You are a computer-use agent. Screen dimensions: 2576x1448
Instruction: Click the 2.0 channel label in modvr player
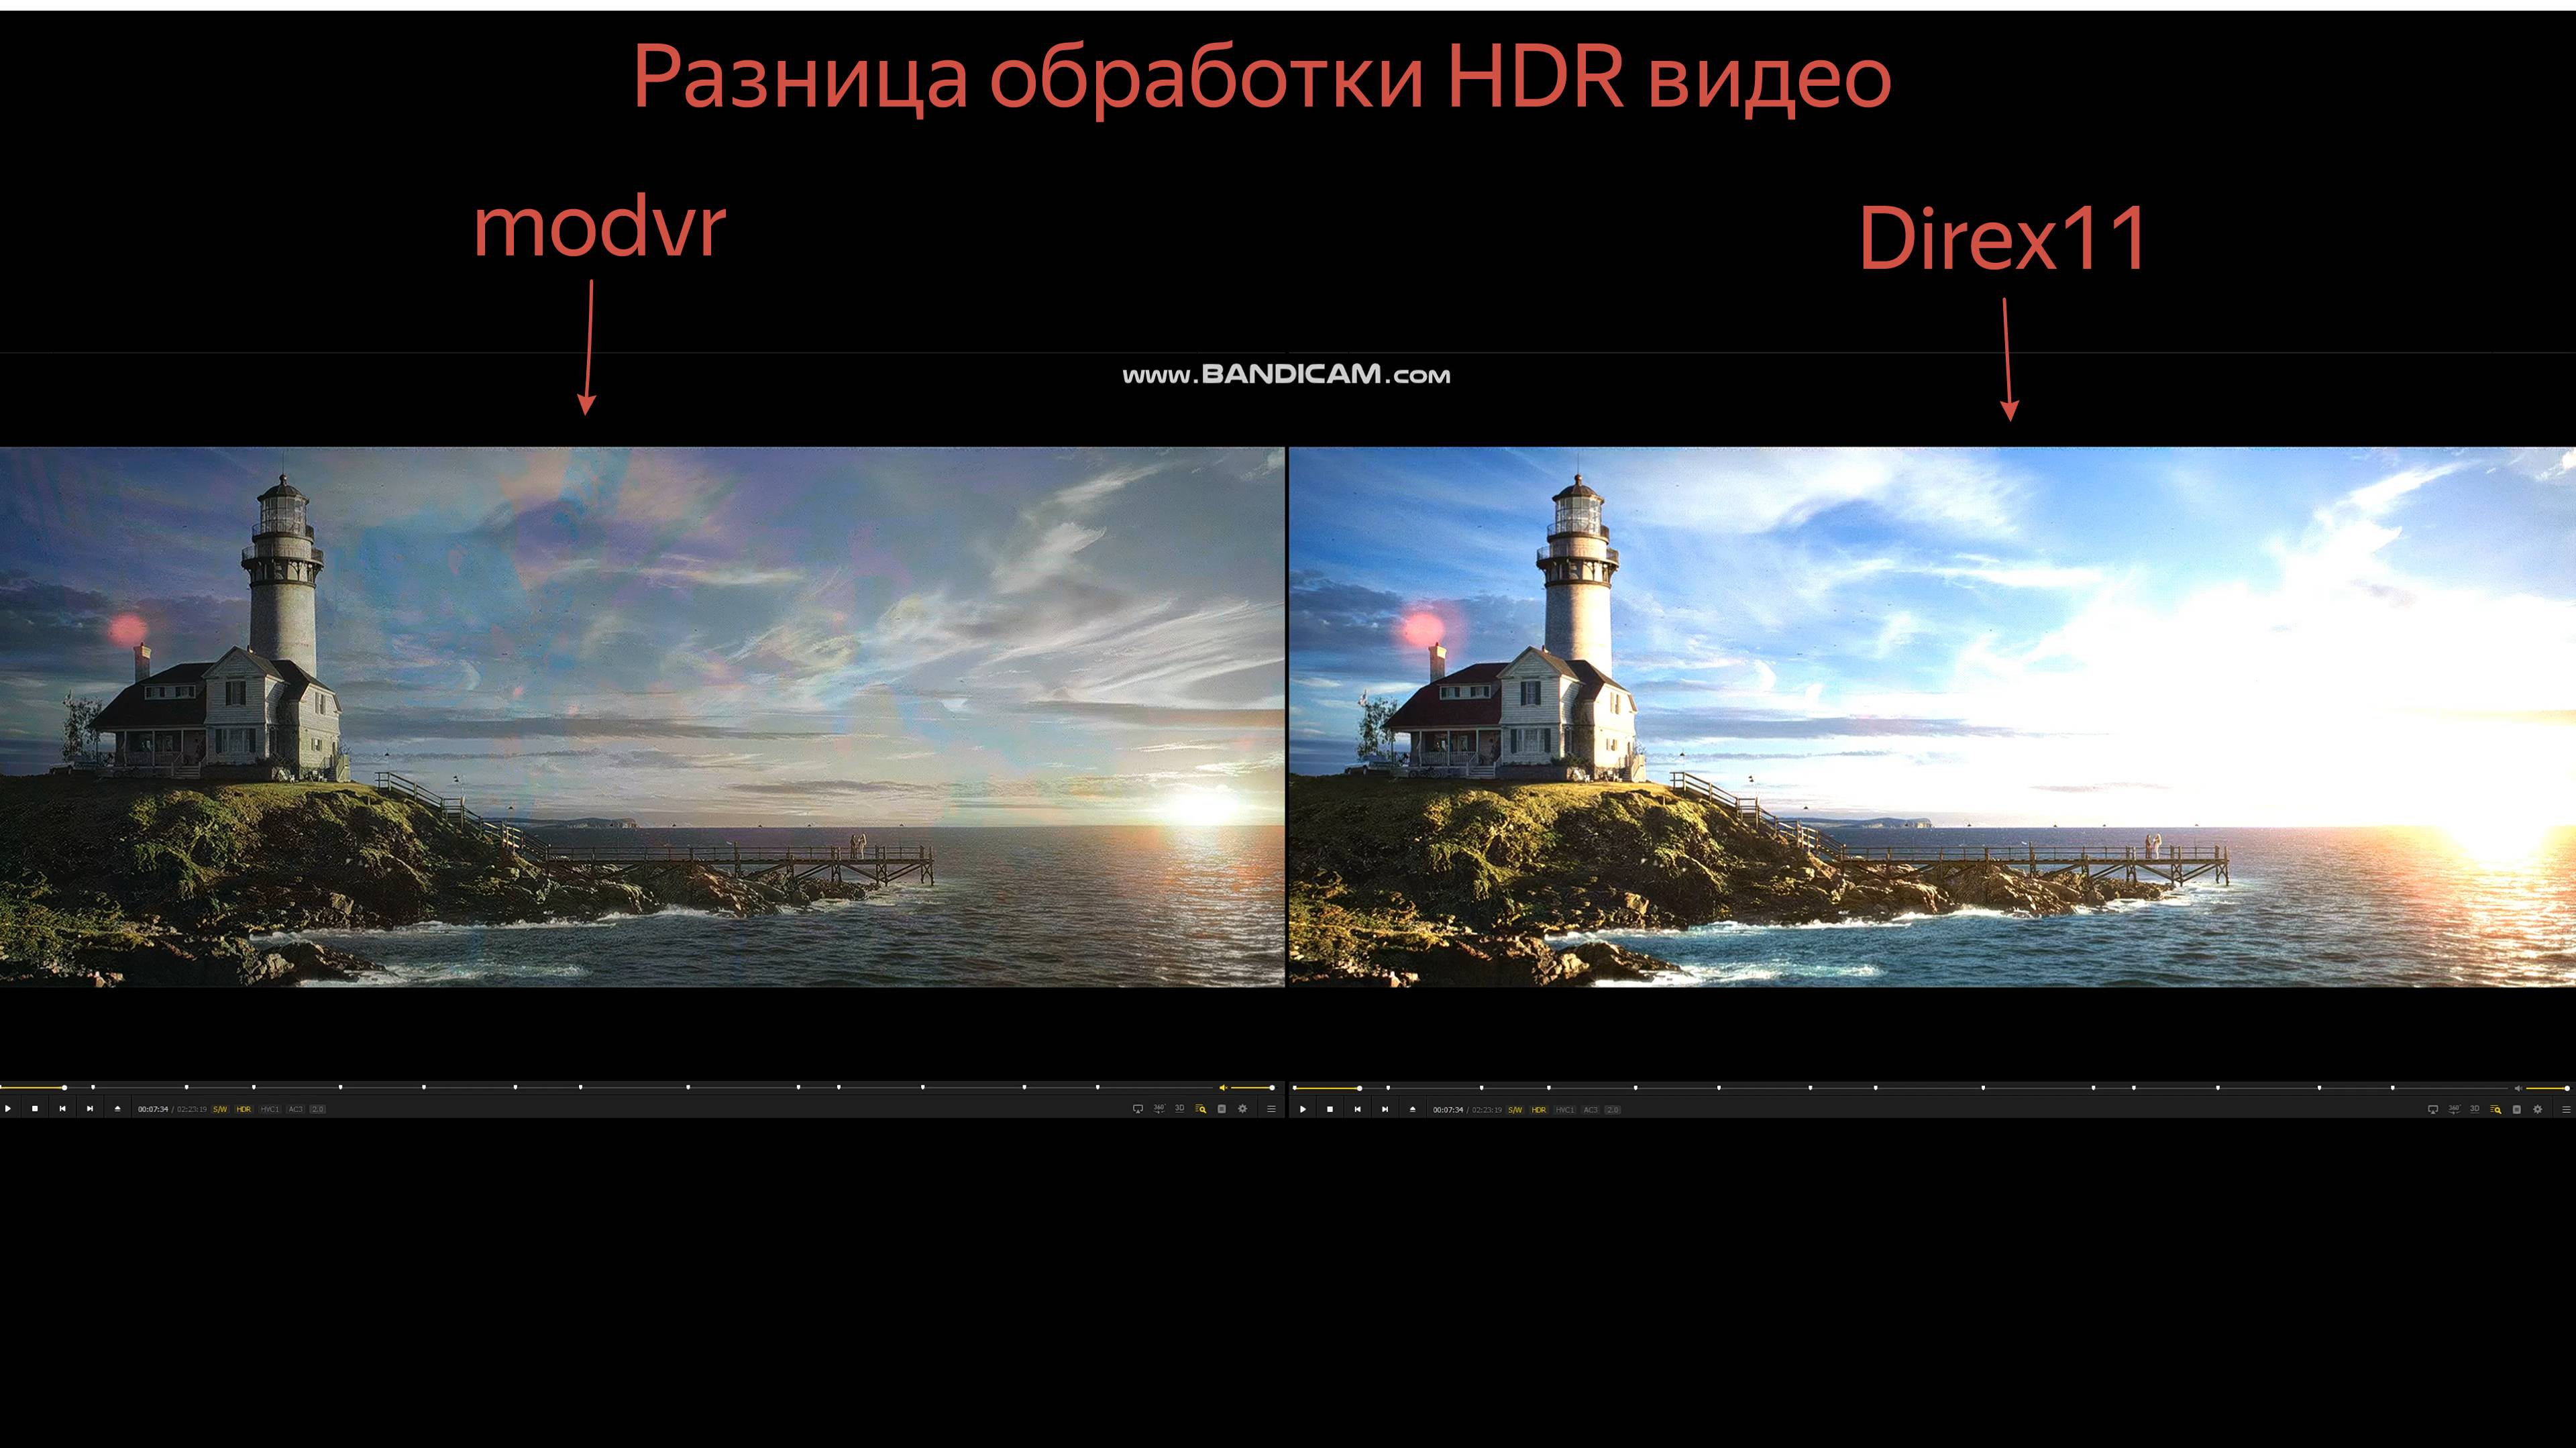[x=318, y=1109]
